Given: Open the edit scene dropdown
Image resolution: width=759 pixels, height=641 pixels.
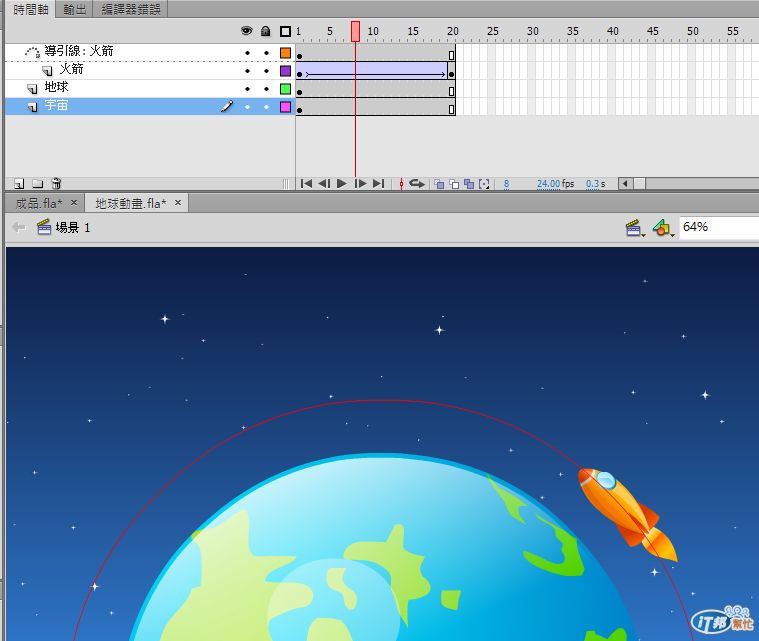Looking at the screenshot, I should [635, 228].
